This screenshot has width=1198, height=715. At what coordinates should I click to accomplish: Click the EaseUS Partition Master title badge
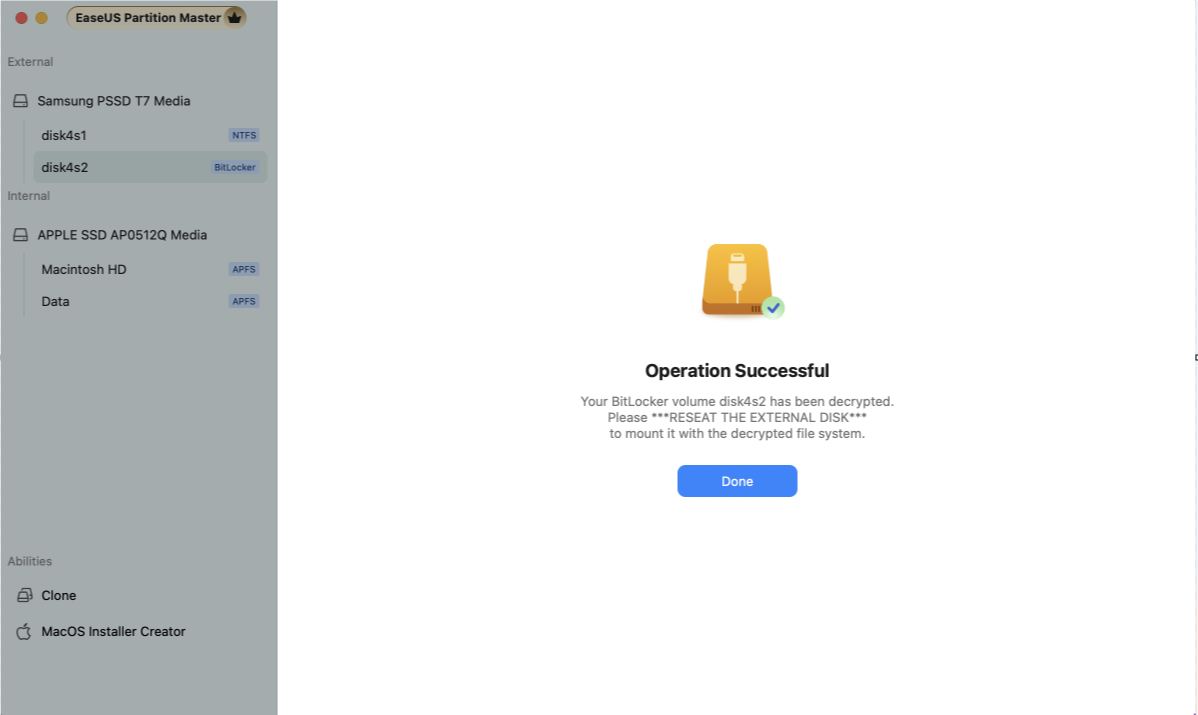click(x=157, y=18)
